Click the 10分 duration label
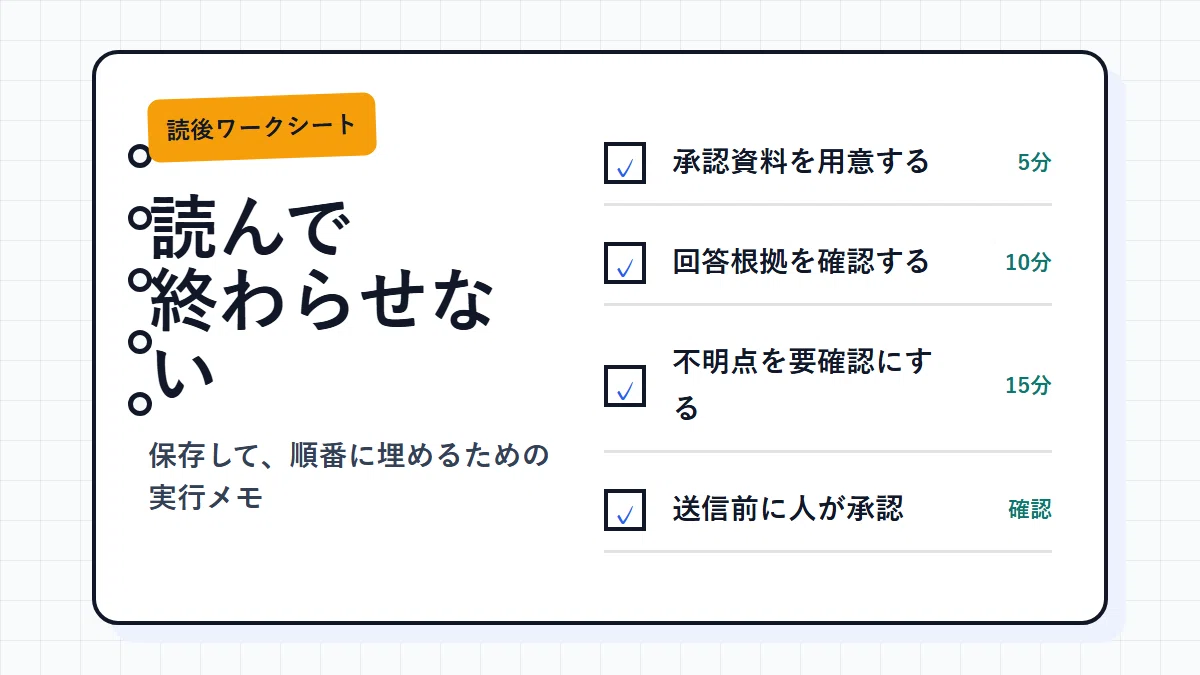The height and width of the screenshot is (675, 1200). (x=1028, y=262)
